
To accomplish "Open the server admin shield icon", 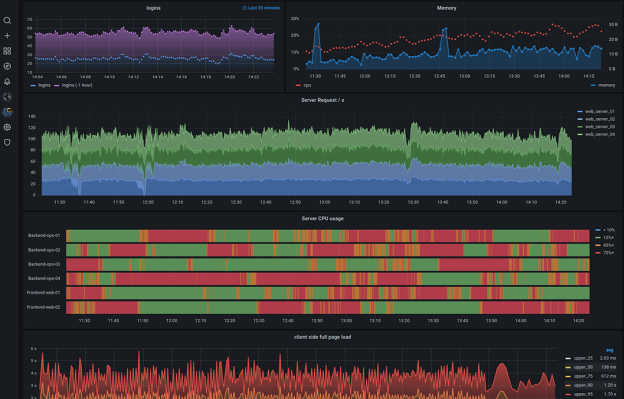I will click(x=7, y=142).
